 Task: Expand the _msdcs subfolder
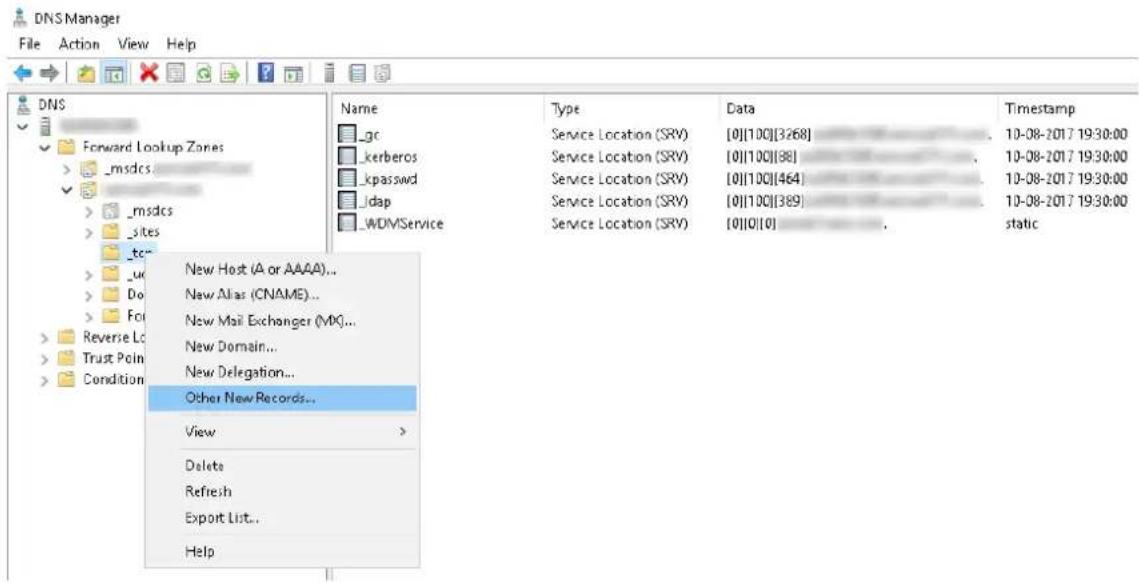[89, 211]
